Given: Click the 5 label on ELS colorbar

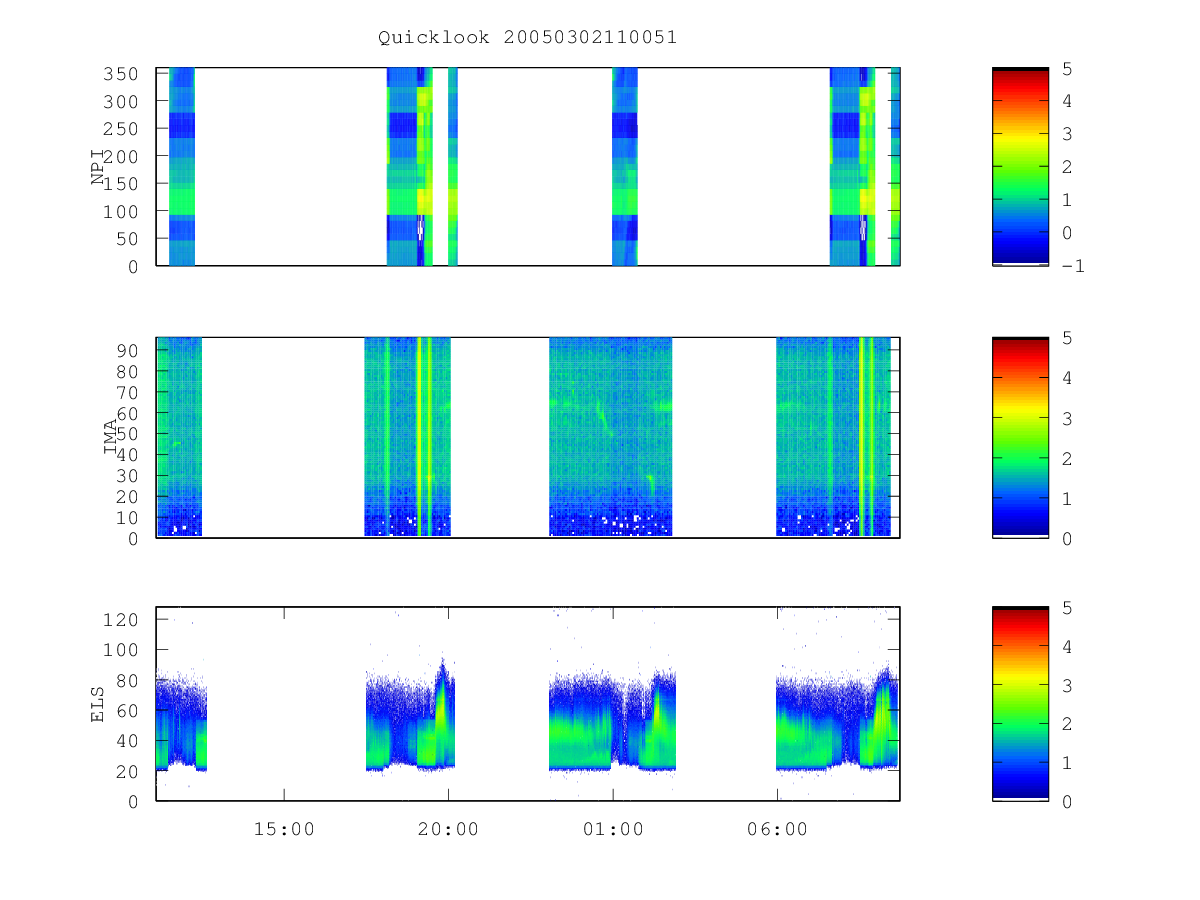Looking at the screenshot, I should pos(1069,607).
